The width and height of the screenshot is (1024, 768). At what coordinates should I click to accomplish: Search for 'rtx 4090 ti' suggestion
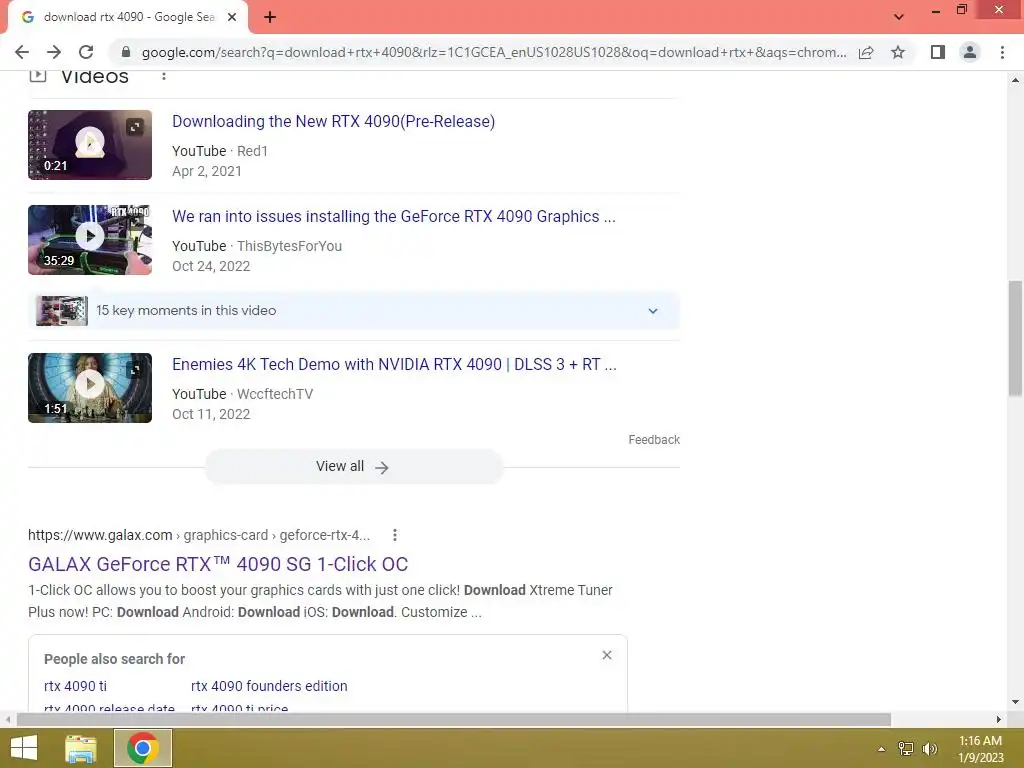pyautogui.click(x=75, y=686)
